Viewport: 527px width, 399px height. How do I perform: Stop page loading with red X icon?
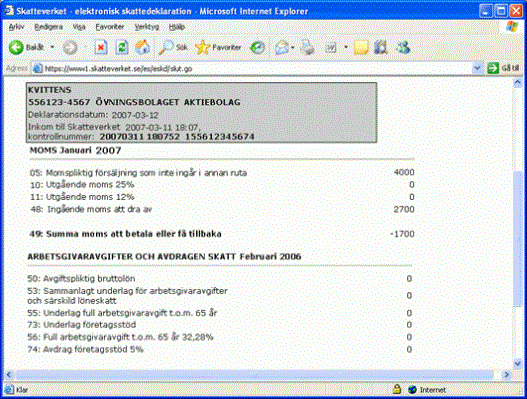(x=100, y=47)
